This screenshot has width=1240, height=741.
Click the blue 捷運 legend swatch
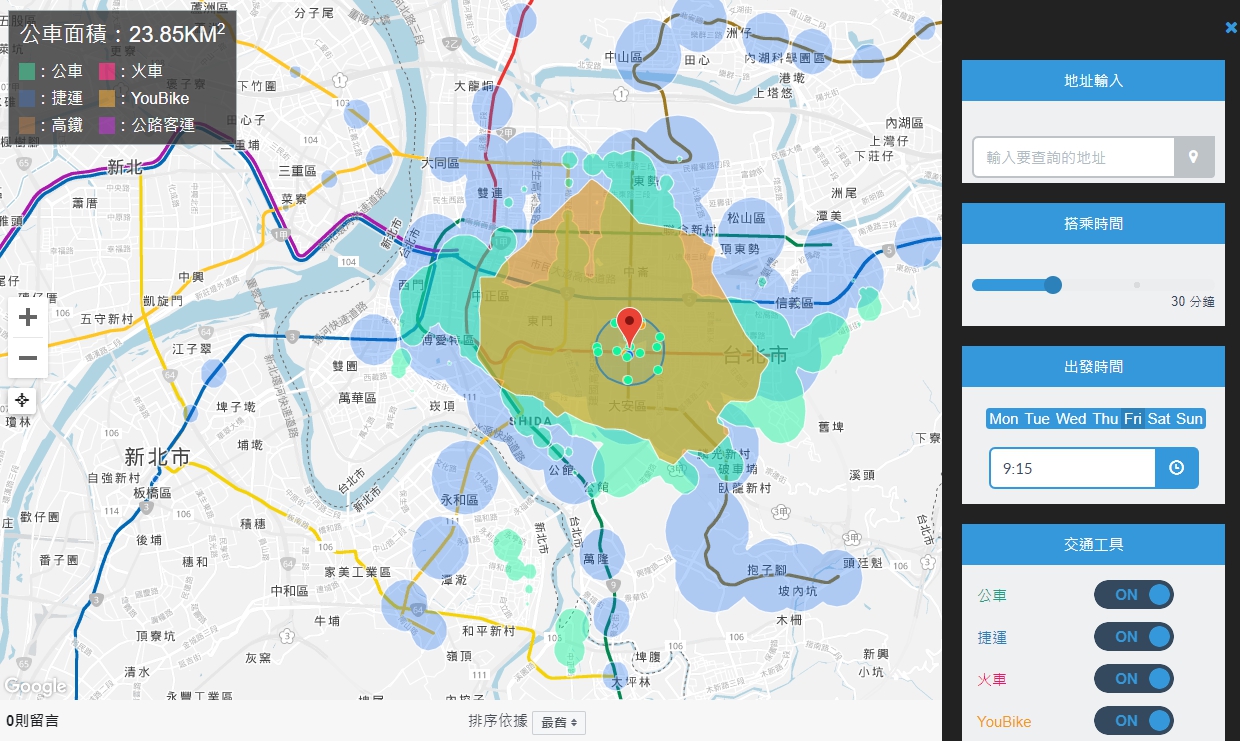[27, 99]
